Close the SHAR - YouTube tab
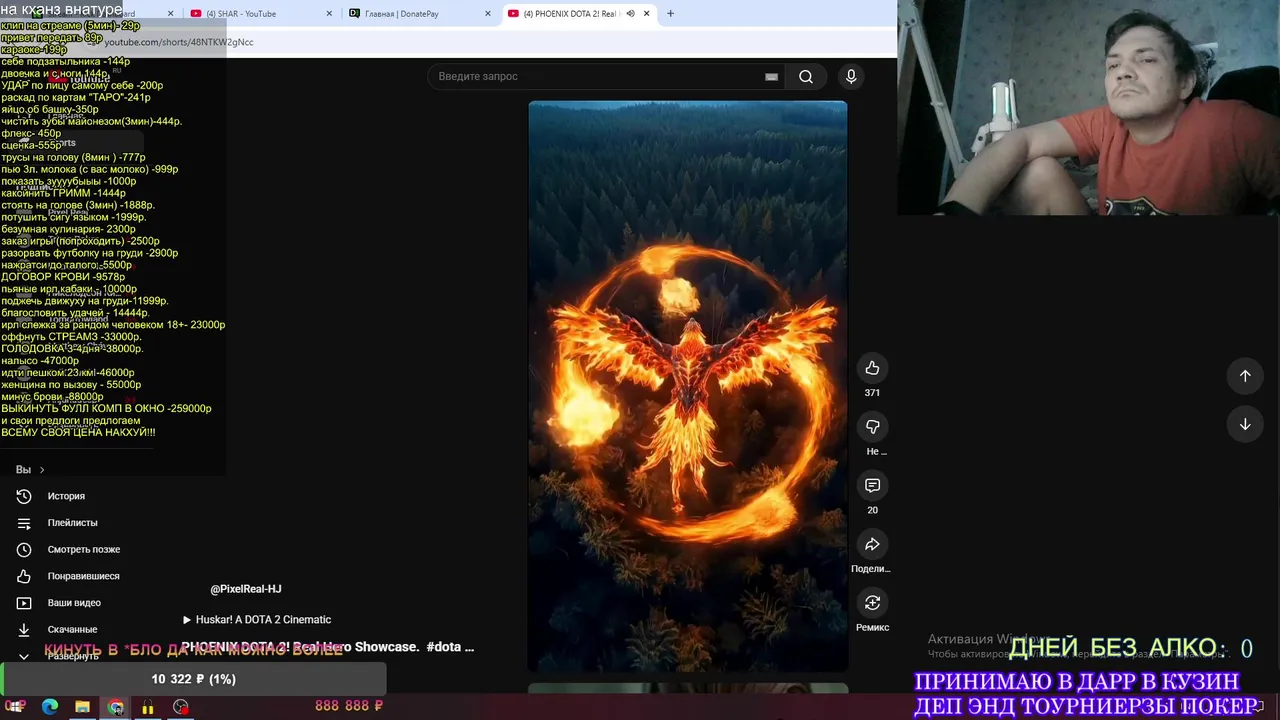 click(x=330, y=14)
